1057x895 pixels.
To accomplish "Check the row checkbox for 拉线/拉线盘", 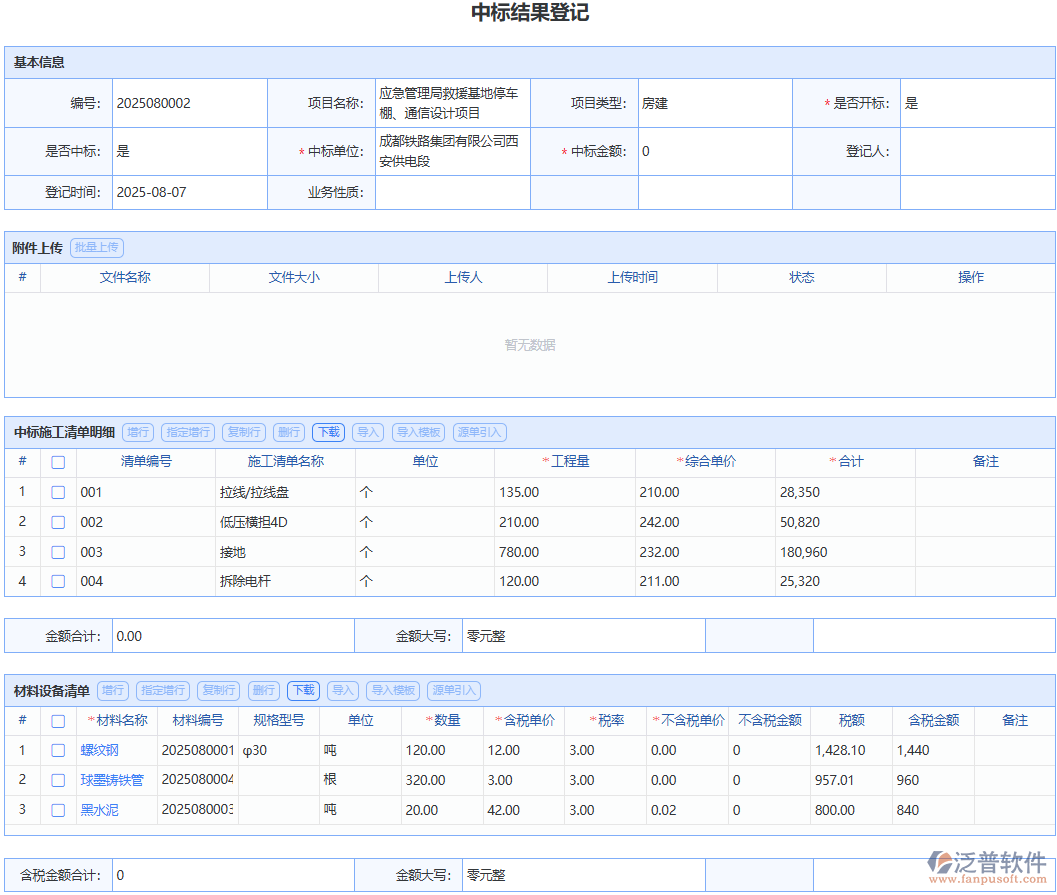I will point(57,491).
